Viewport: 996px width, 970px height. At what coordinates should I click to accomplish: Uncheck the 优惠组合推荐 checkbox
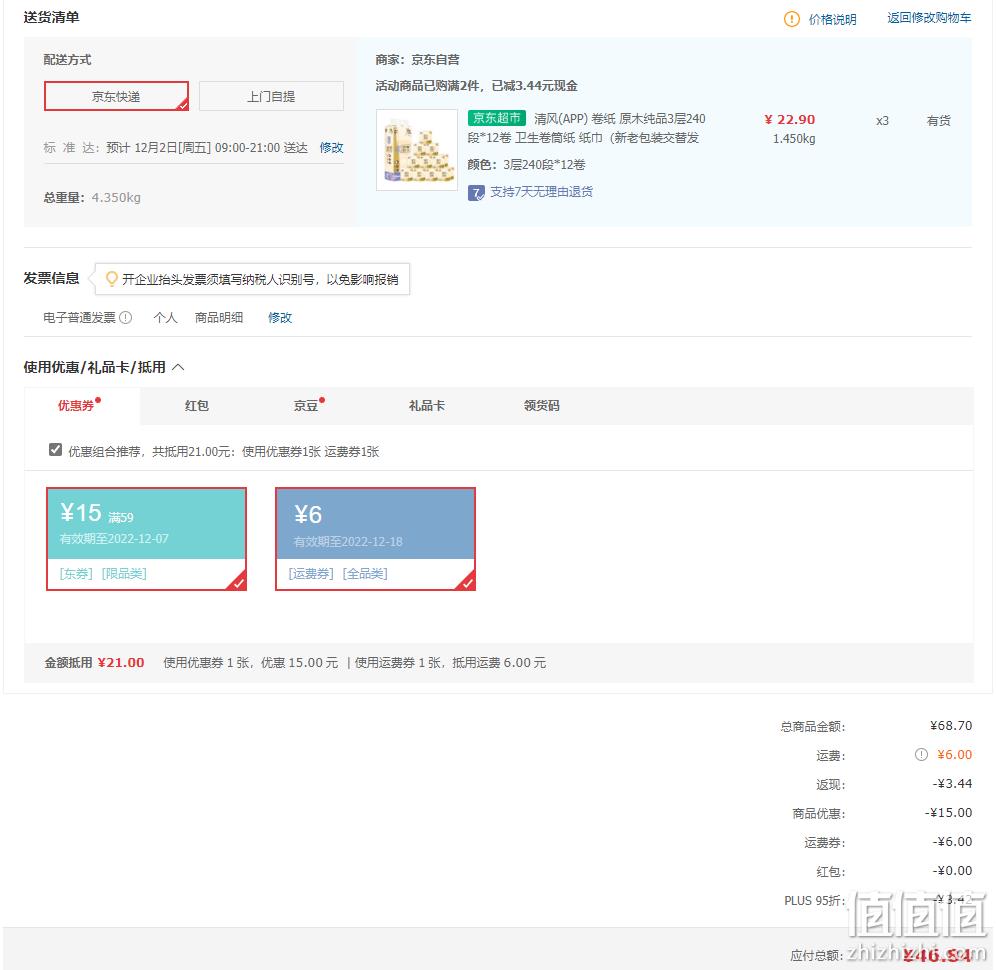coord(55,450)
